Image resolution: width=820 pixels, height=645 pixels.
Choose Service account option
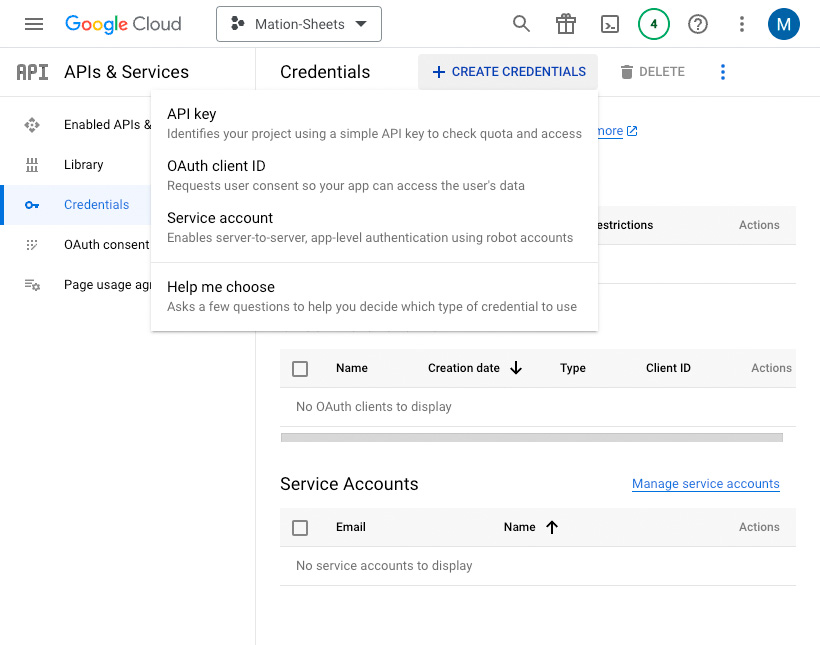(374, 227)
